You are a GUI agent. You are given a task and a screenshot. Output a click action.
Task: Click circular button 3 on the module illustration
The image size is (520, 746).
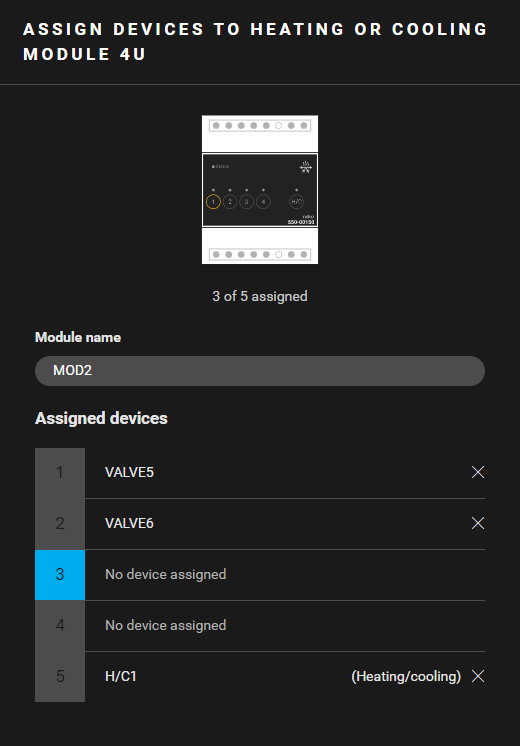(246, 202)
